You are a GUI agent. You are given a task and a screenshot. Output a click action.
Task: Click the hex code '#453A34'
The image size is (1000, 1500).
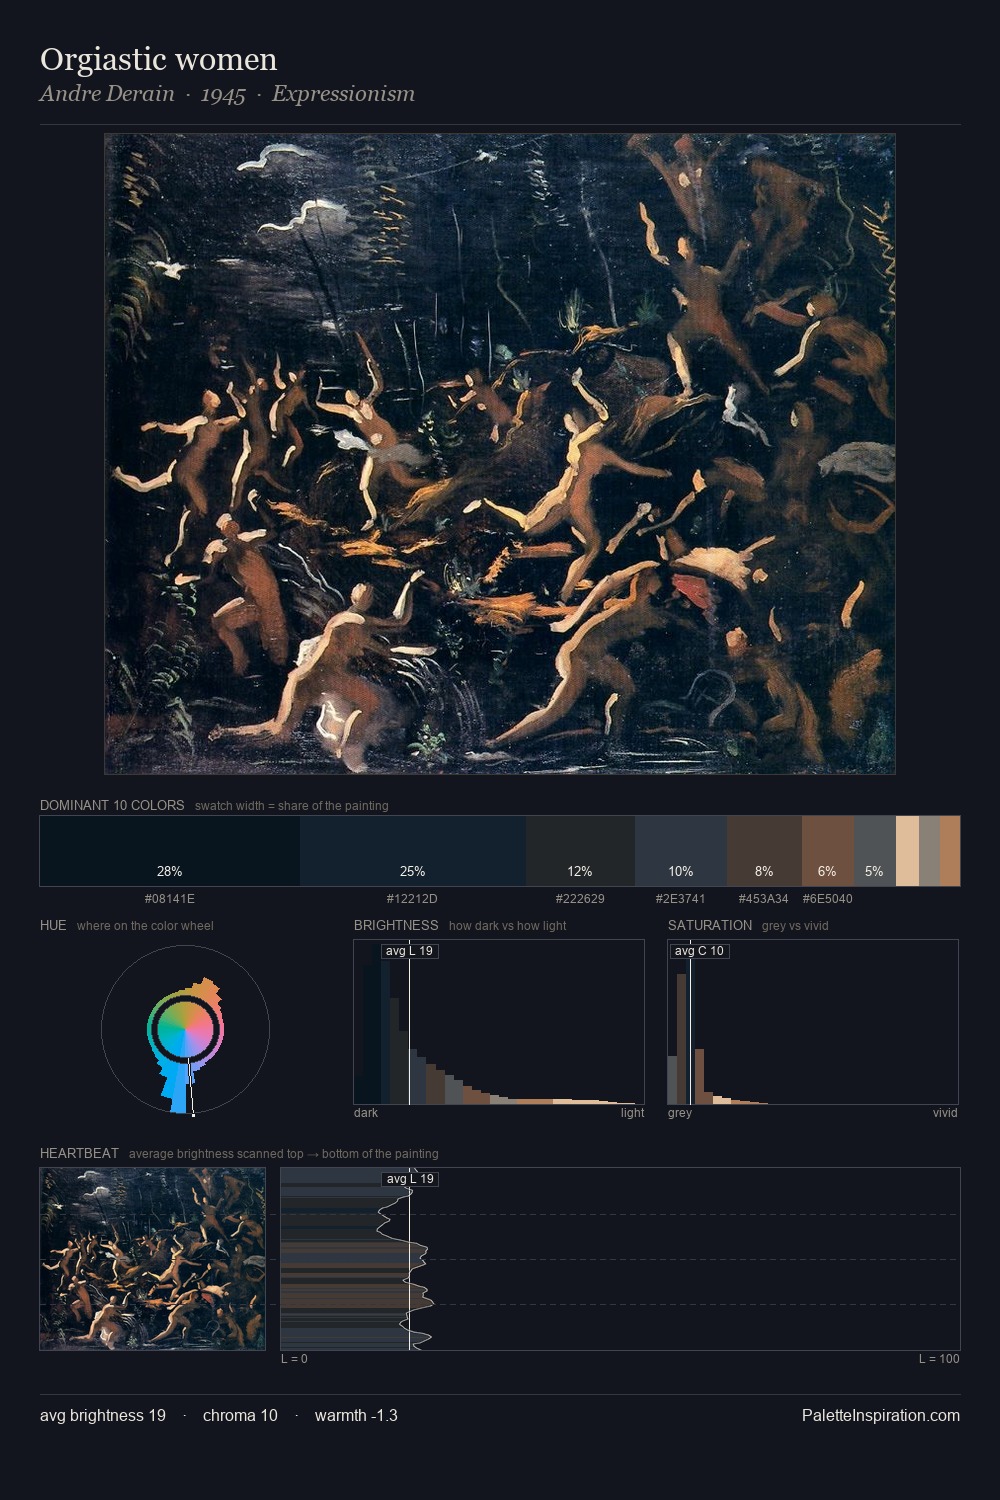coord(763,898)
